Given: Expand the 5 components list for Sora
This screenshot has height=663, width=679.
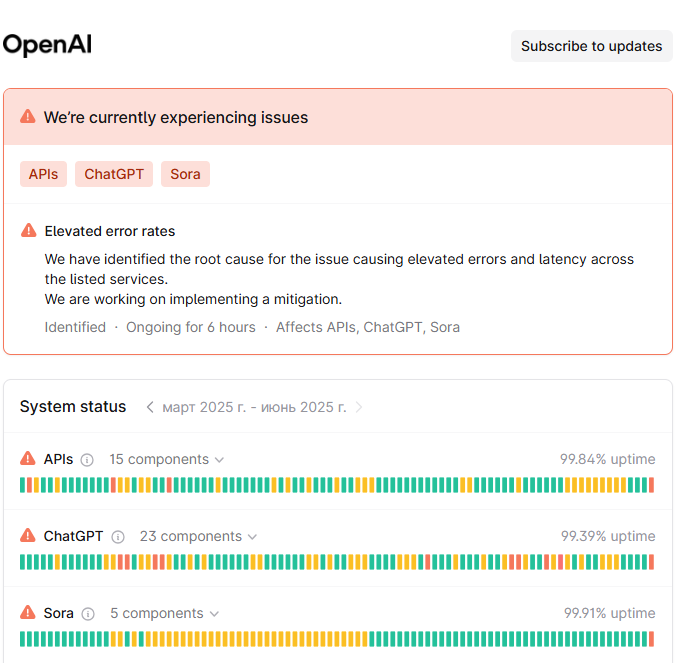Looking at the screenshot, I should pyautogui.click(x=164, y=614).
